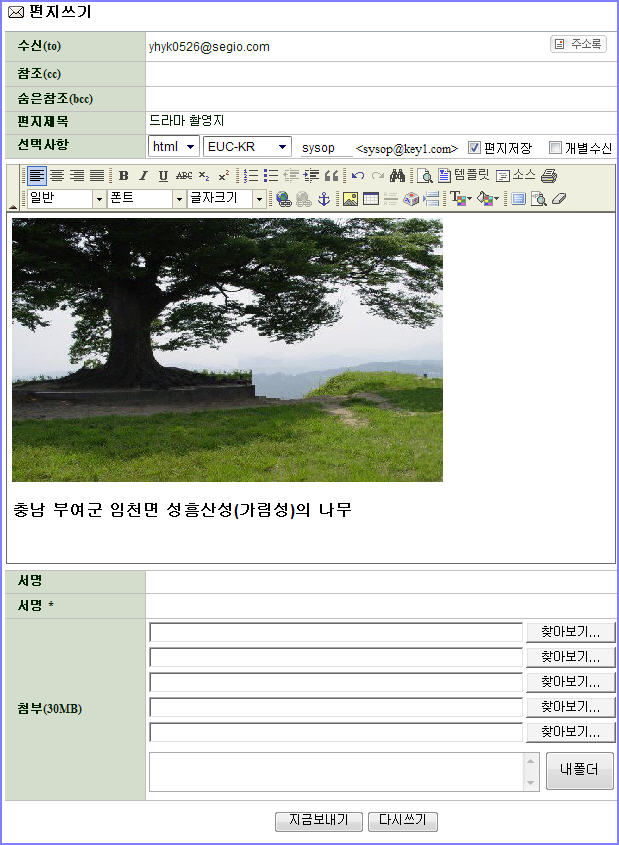
Task: Insert an anchor into the message
Action: tap(323, 199)
